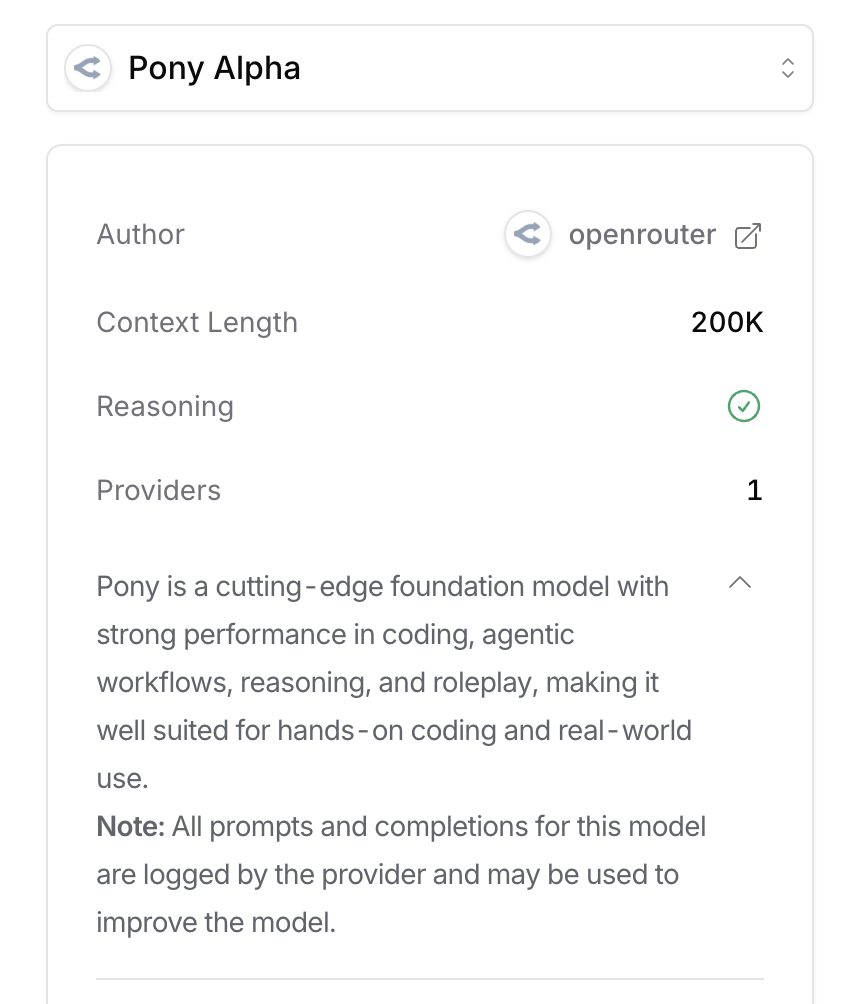Click the Context Length value of 200K
This screenshot has height=1004, width=848.
[x=726, y=322]
